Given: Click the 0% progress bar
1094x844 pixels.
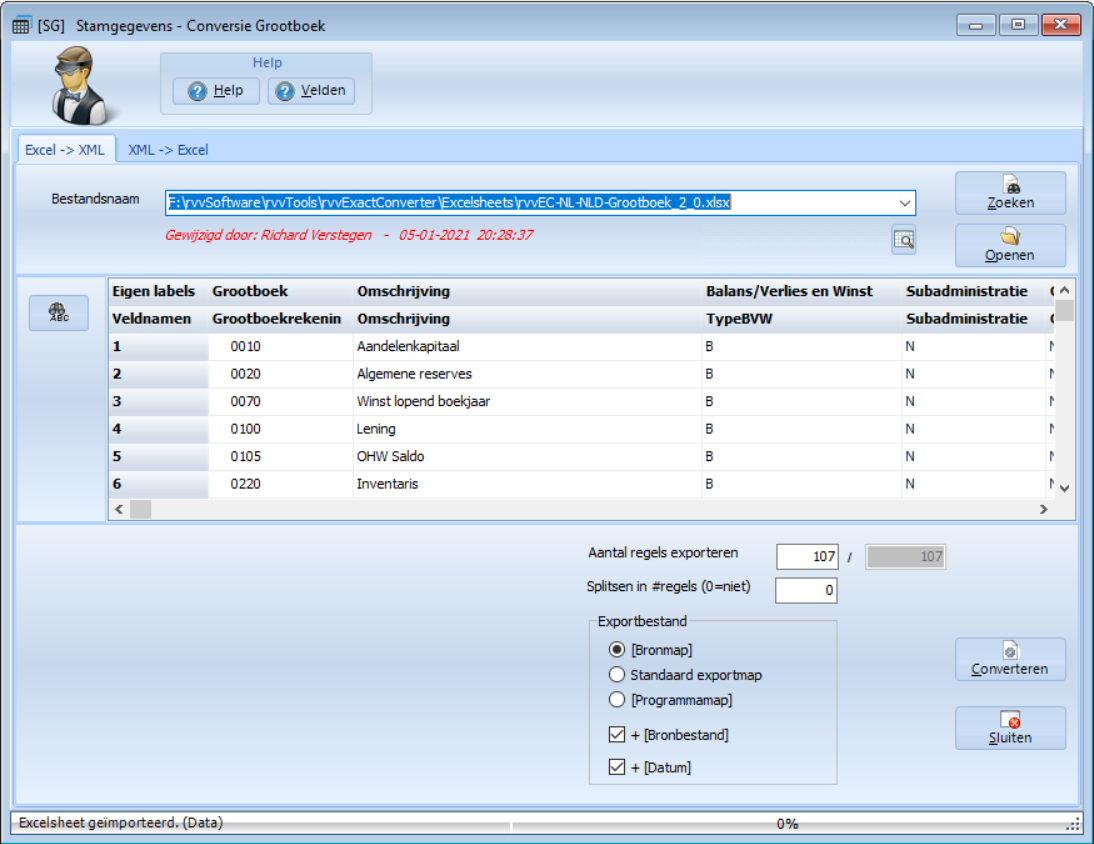Looking at the screenshot, I should point(787,824).
